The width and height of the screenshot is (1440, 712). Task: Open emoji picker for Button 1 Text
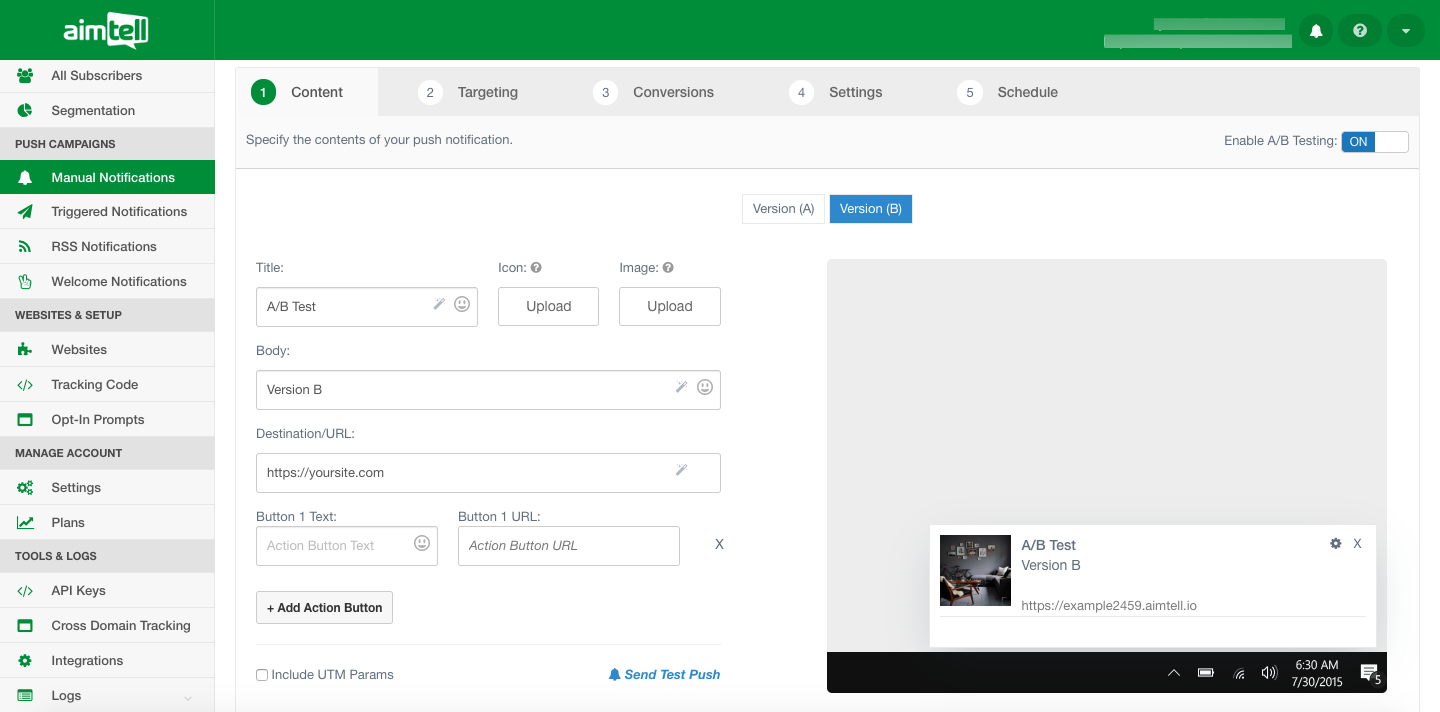(422, 543)
